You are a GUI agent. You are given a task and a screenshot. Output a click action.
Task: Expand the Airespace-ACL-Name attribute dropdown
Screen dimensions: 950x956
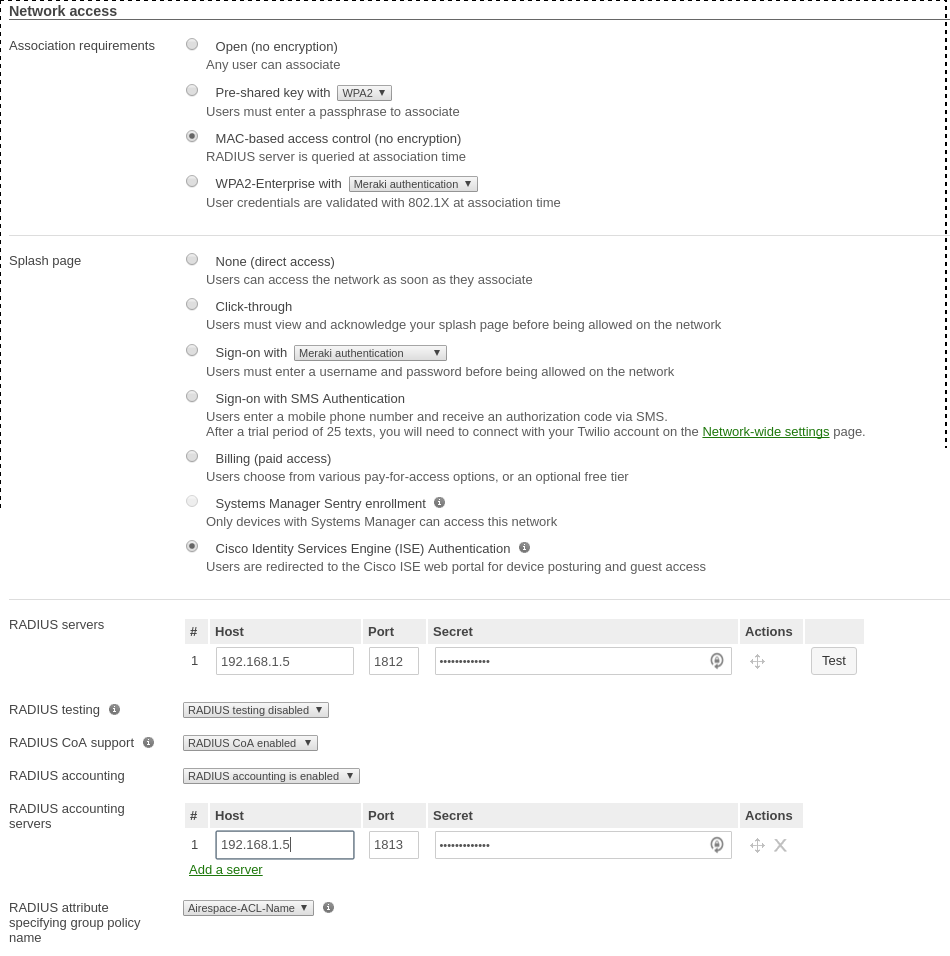tap(248, 907)
